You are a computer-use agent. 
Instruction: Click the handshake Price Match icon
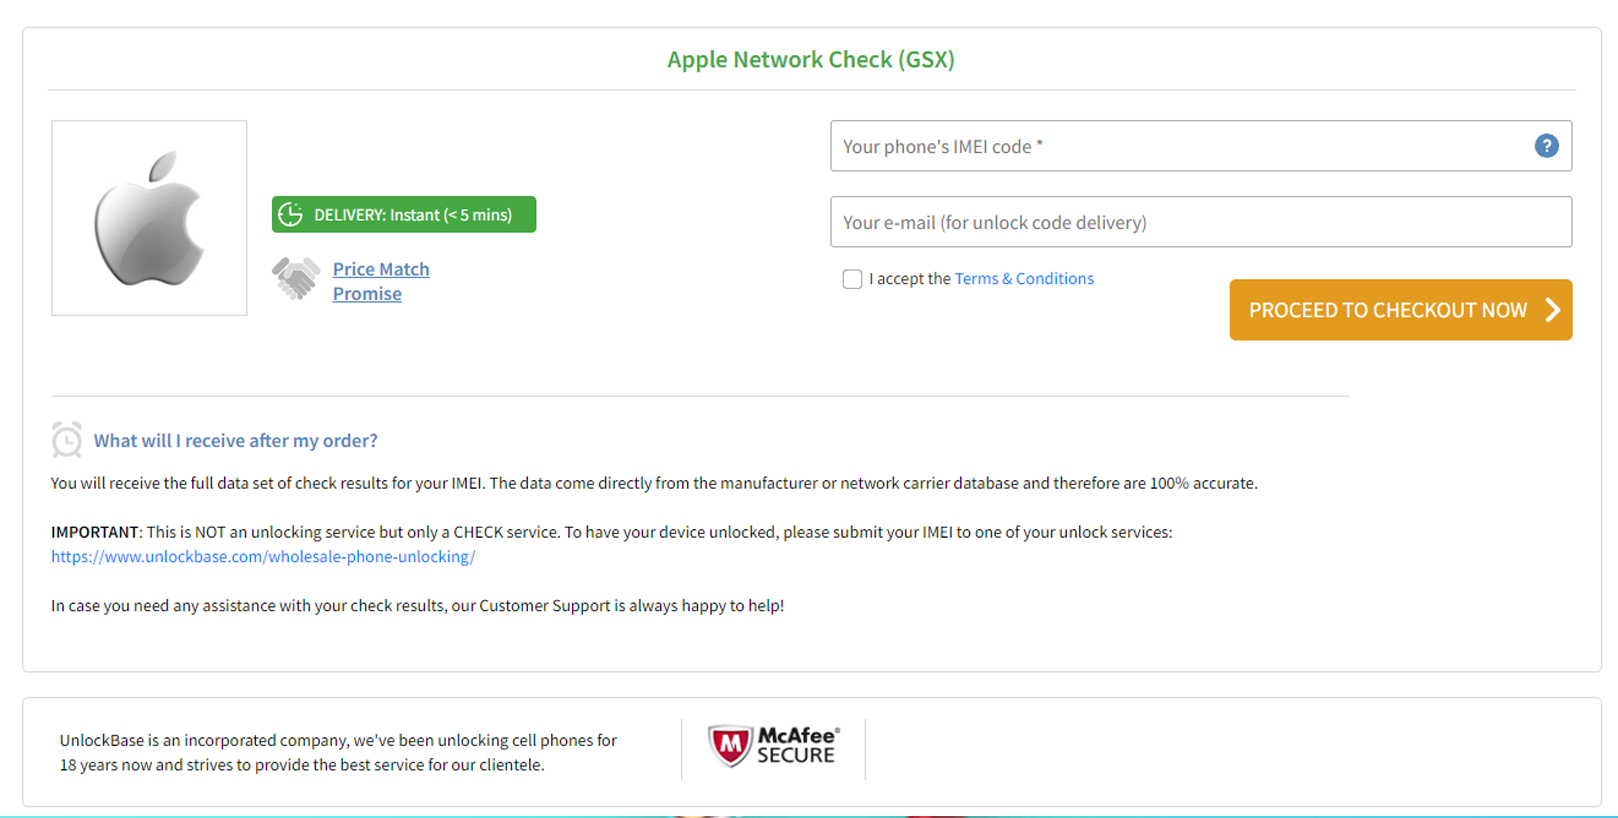[296, 279]
